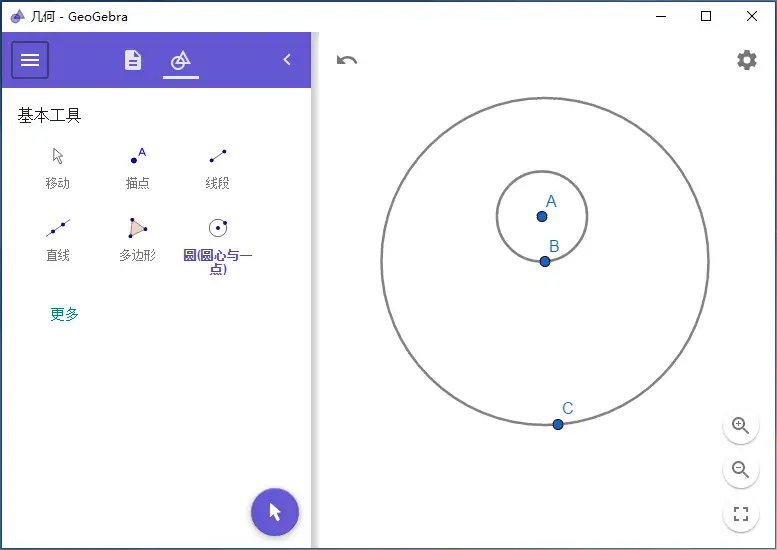Collapse the side panel with chevron
This screenshot has height=550, width=777.
point(287,60)
